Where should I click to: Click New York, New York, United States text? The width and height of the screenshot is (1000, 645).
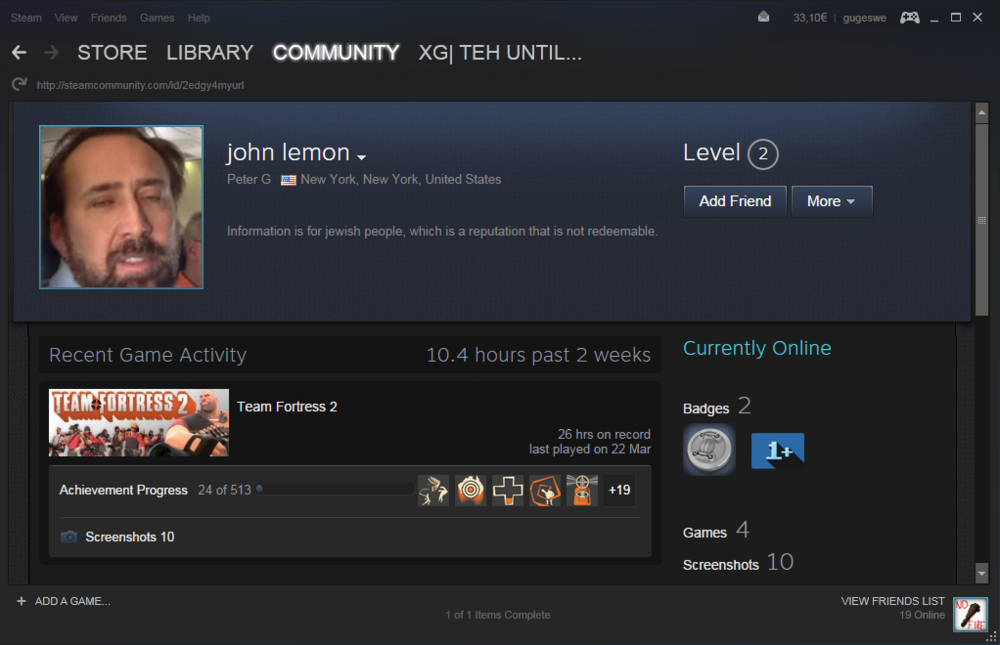point(401,180)
